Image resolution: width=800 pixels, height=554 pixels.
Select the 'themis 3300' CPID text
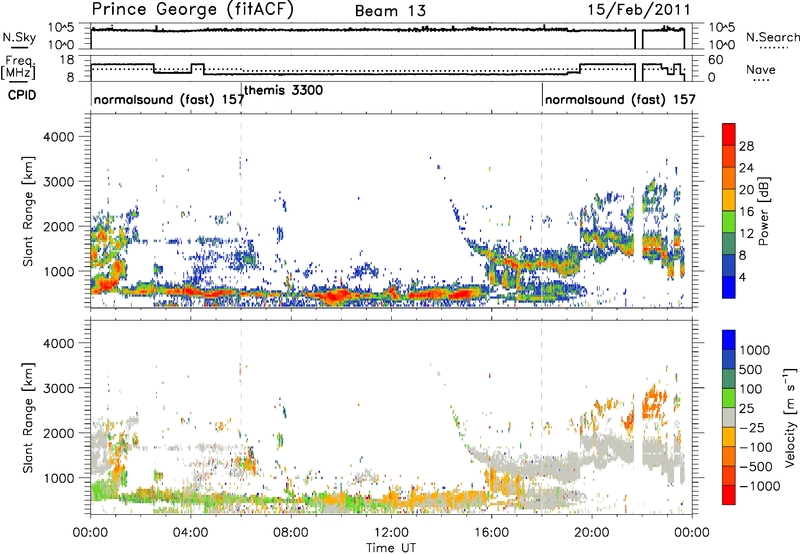click(x=284, y=90)
